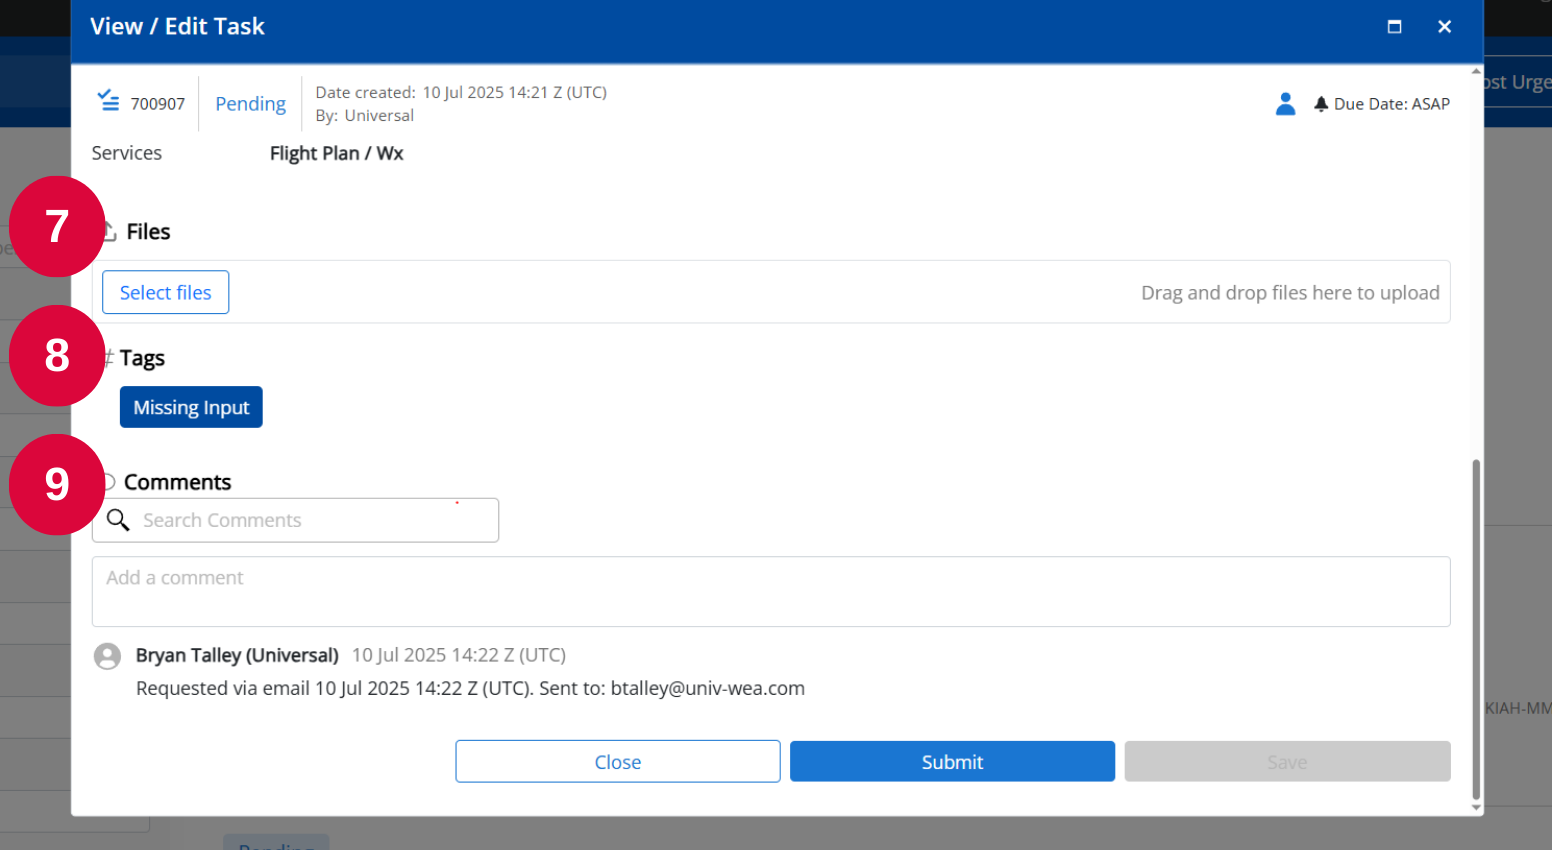Click the red number 9 callout badge

tap(57, 484)
